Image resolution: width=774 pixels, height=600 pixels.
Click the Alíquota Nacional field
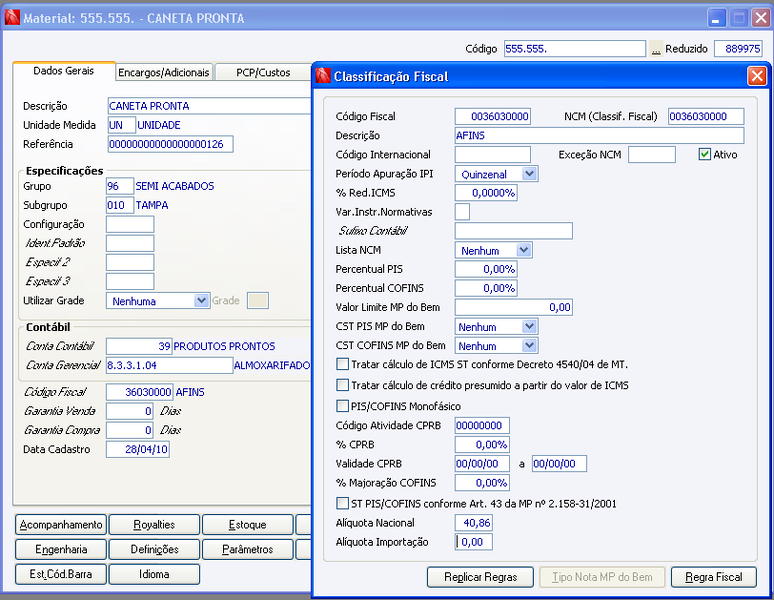click(x=474, y=523)
